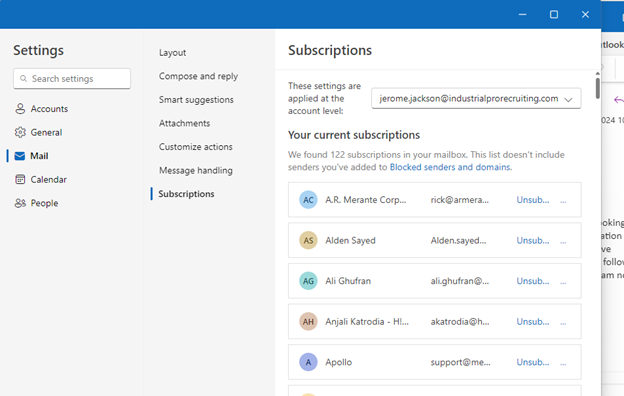Screen dimensions: 624x396
Task: Click the AC avatar for A.R. Merante
Action: (308, 200)
